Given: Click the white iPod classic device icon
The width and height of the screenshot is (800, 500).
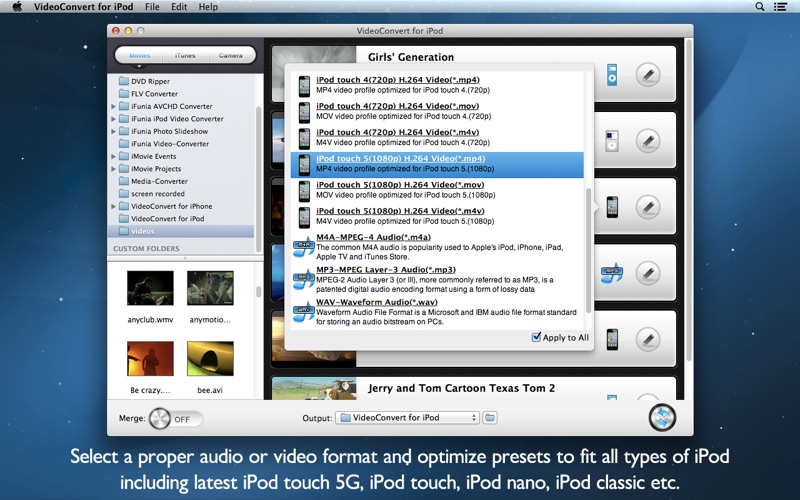Looking at the screenshot, I should point(612,141).
